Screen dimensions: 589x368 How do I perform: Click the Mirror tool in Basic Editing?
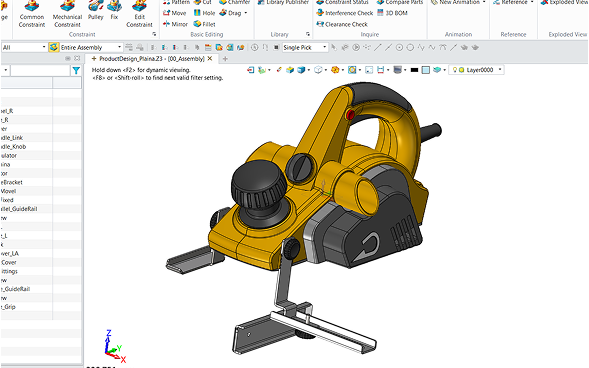tap(175, 24)
